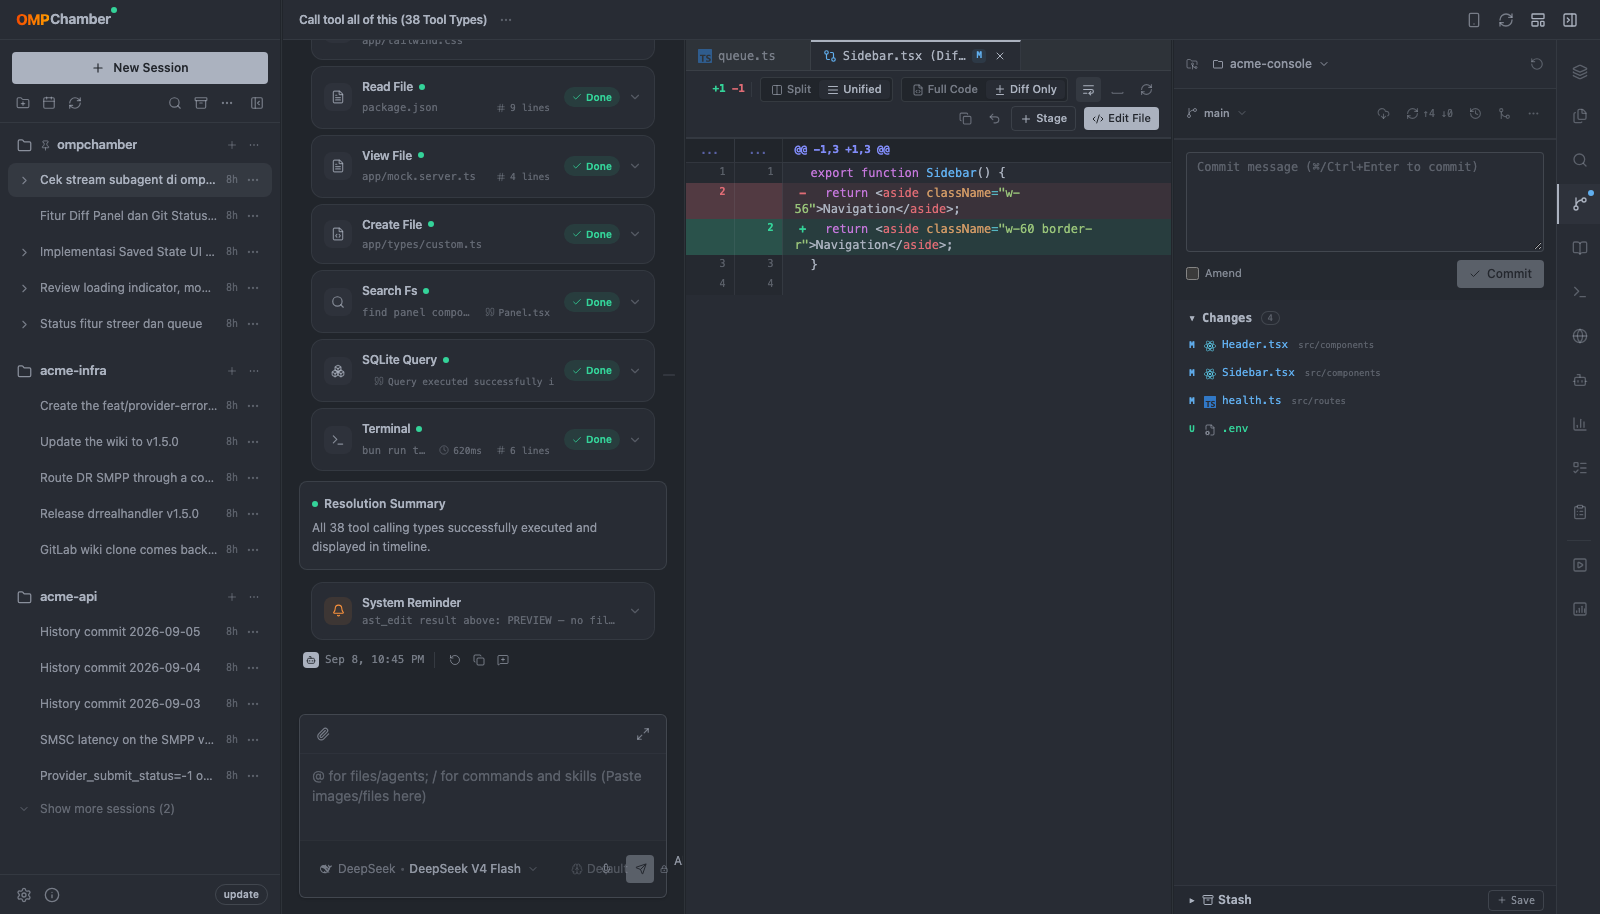The image size is (1600, 914).
Task: Click the bar chart icon in right rail
Action: (1580, 424)
